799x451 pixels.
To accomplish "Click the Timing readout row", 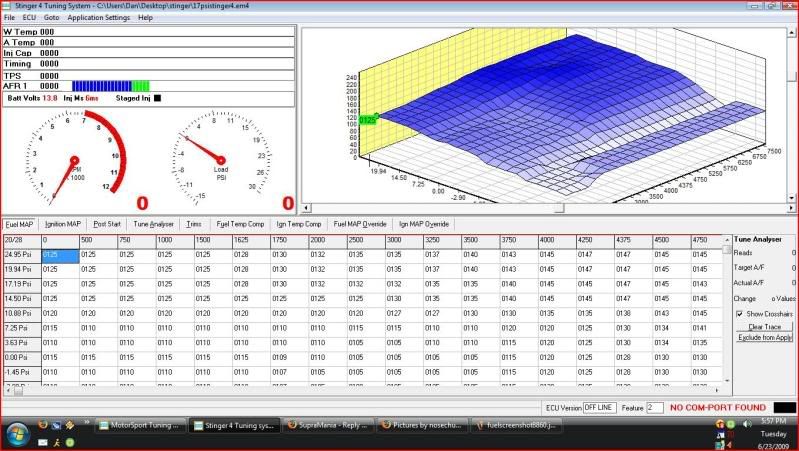I will pyautogui.click(x=148, y=64).
